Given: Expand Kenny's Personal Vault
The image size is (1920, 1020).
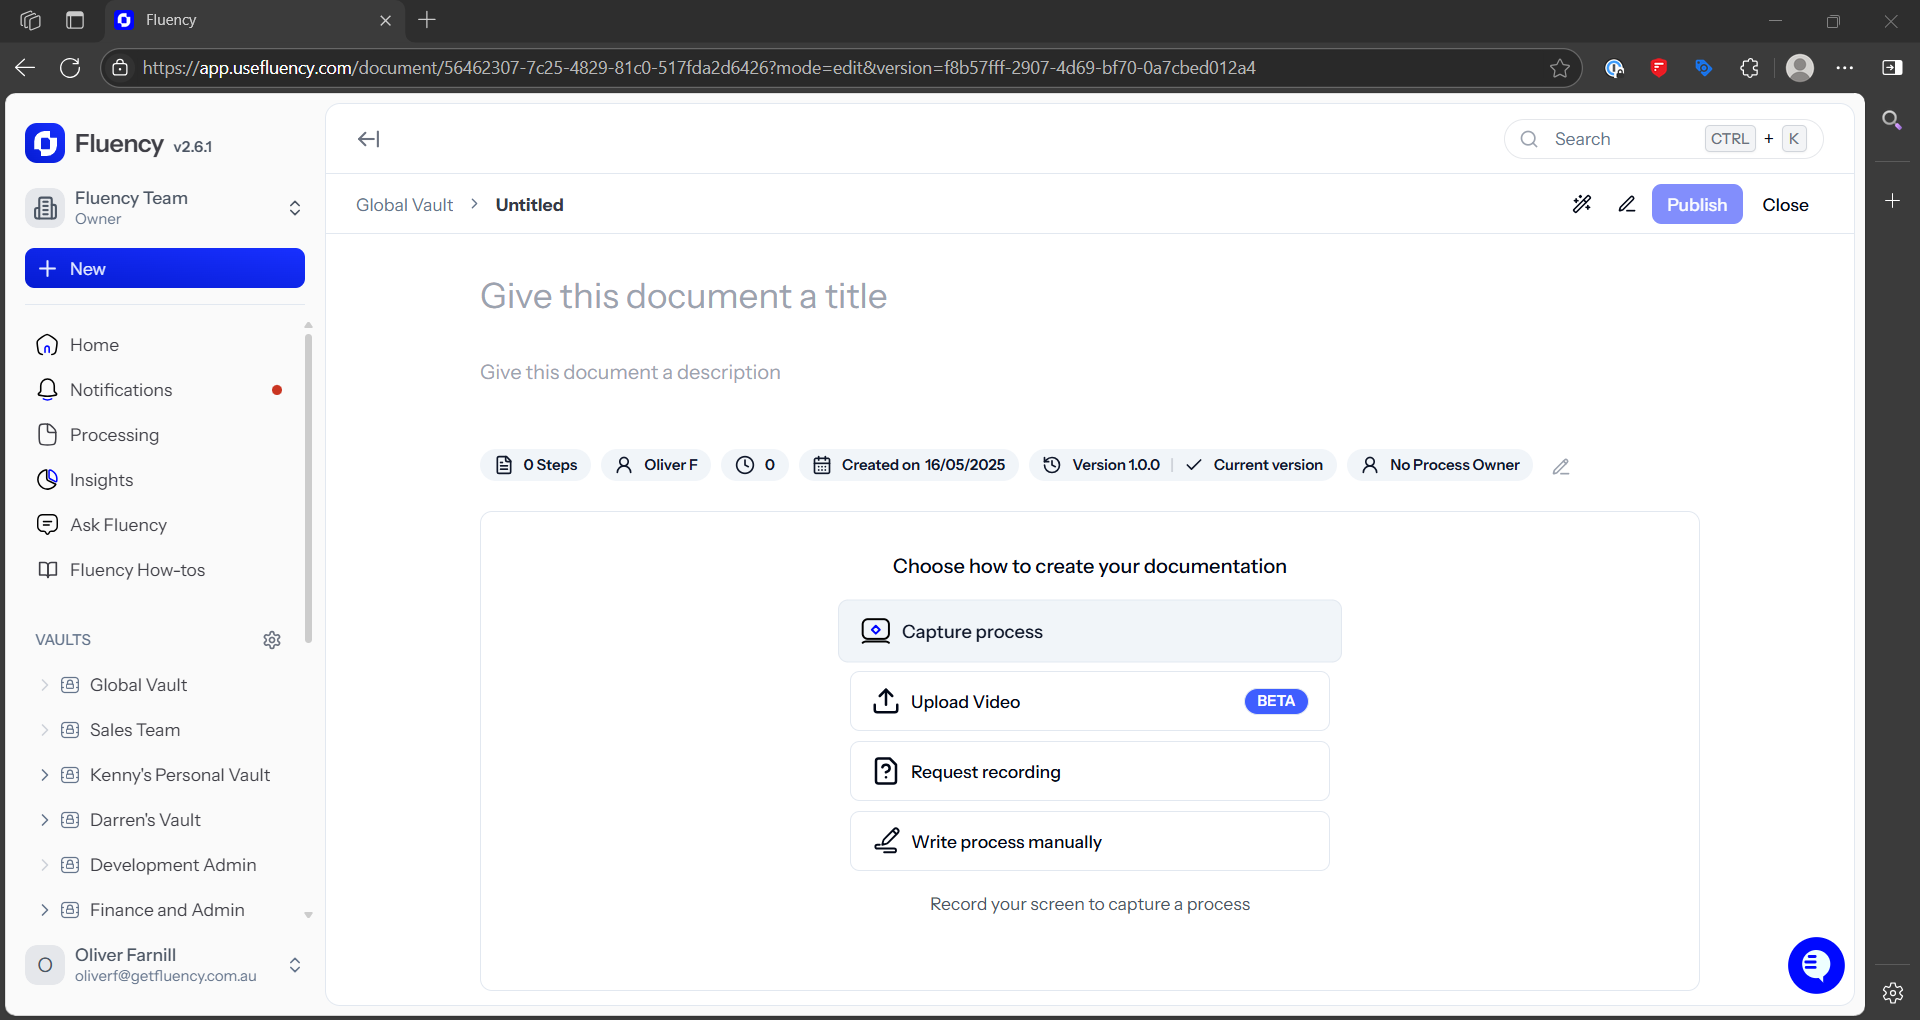Looking at the screenshot, I should tap(44, 775).
